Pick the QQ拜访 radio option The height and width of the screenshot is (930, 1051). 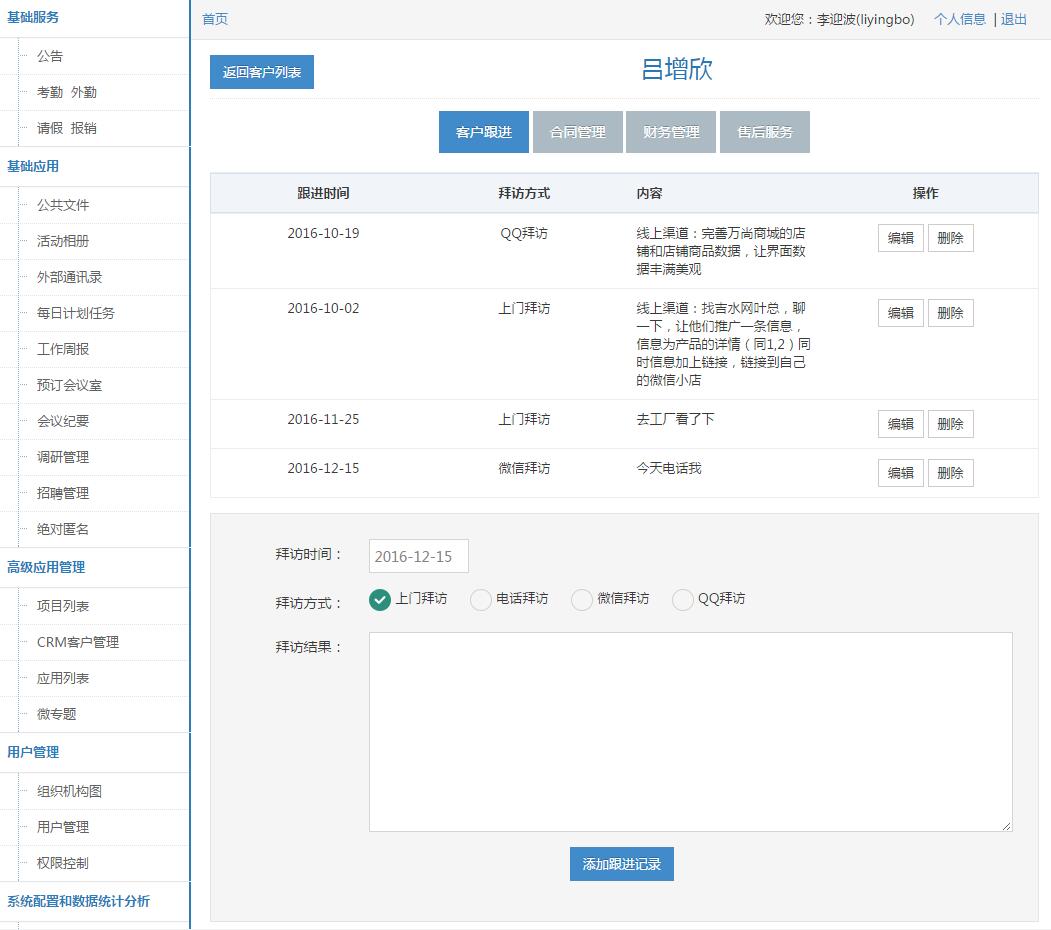coord(683,600)
